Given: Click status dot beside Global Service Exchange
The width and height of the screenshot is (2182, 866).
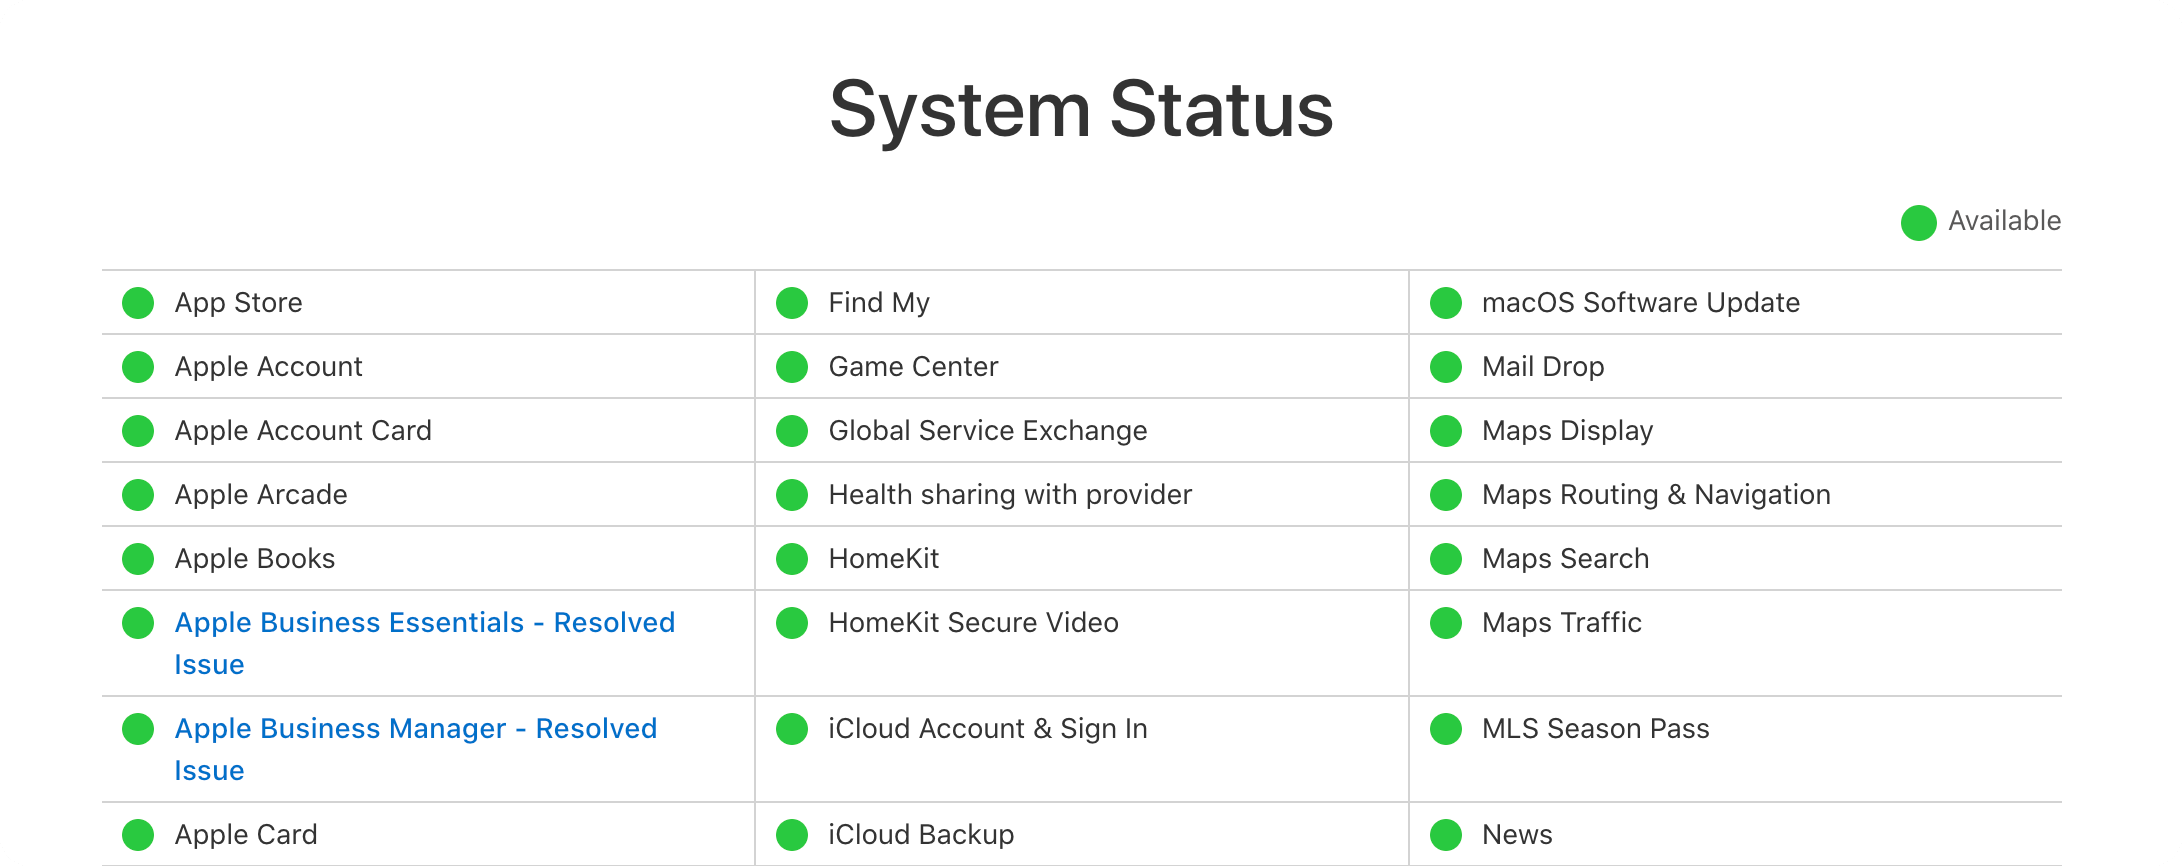Looking at the screenshot, I should [792, 431].
